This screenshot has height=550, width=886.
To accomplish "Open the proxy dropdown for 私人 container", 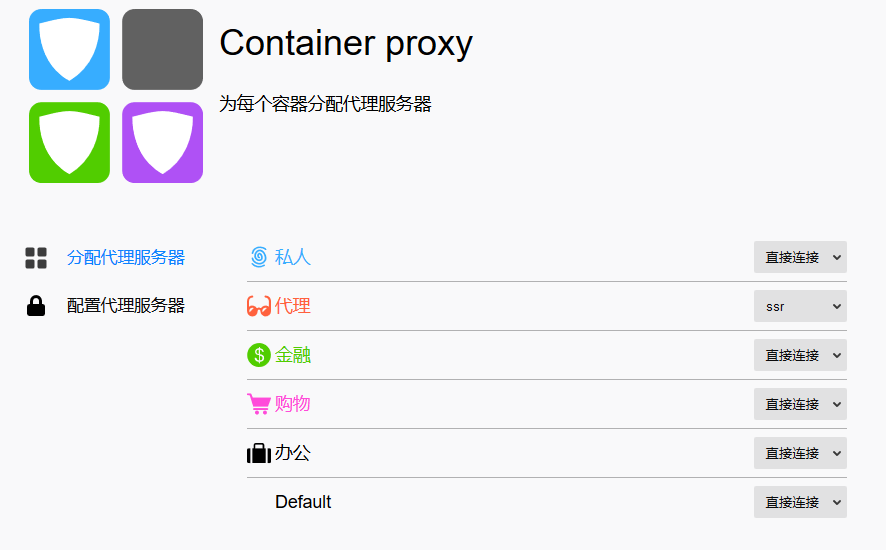I will pyautogui.click(x=800, y=257).
